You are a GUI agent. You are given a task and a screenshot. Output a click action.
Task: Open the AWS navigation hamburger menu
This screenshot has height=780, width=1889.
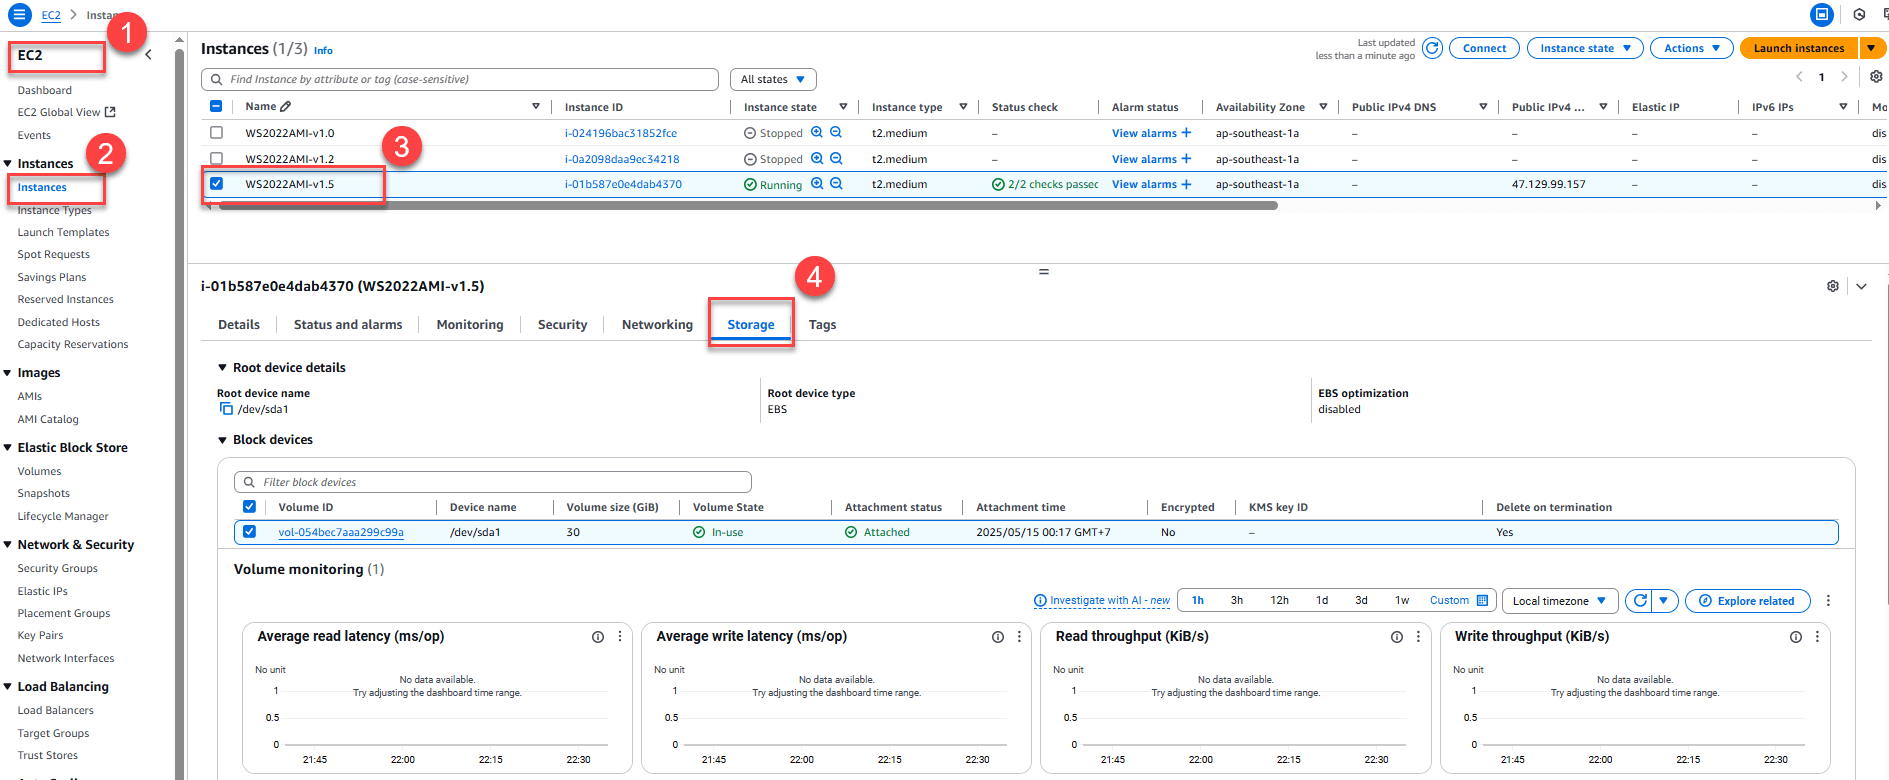[19, 14]
